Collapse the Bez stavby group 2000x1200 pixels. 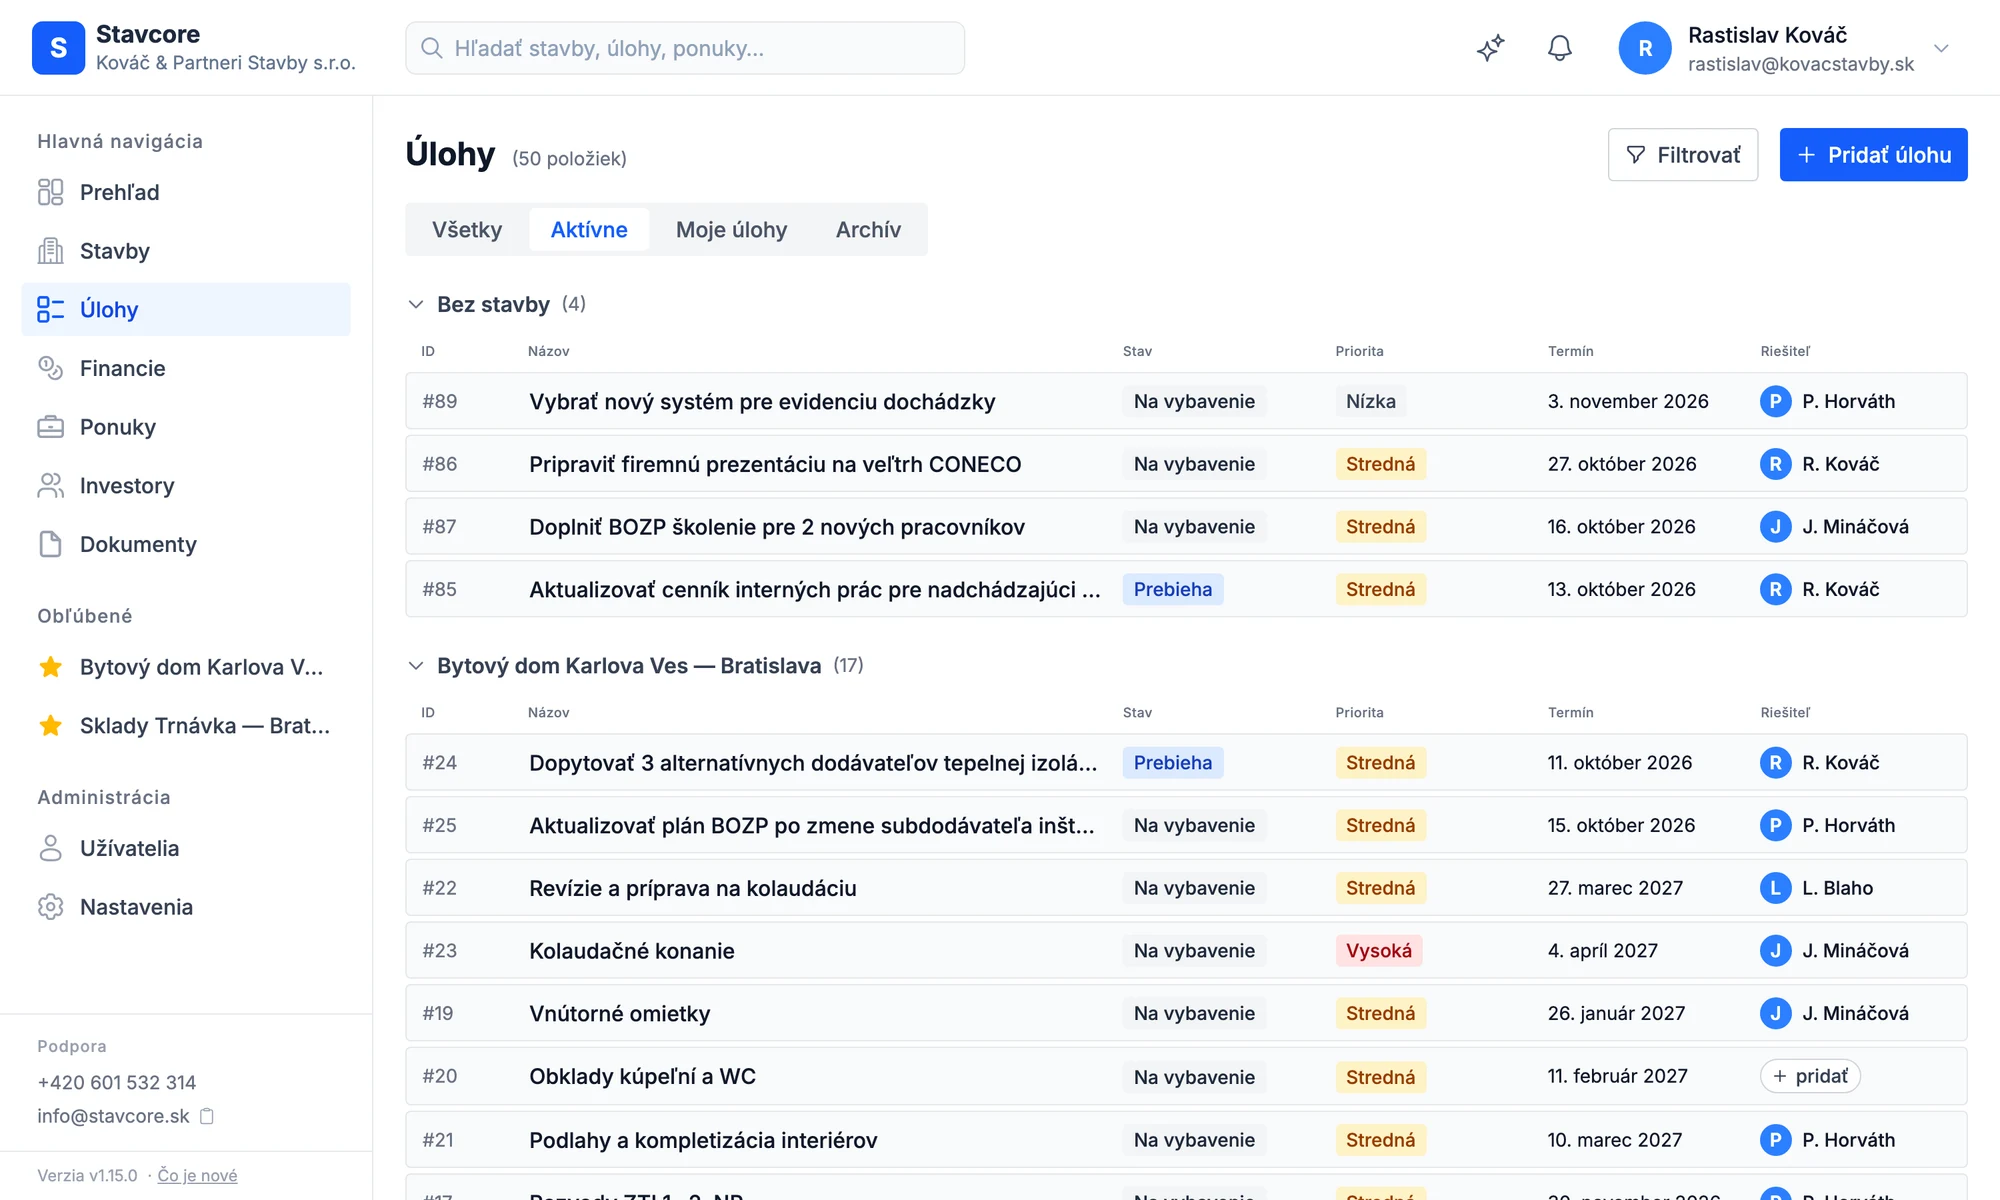[416, 304]
